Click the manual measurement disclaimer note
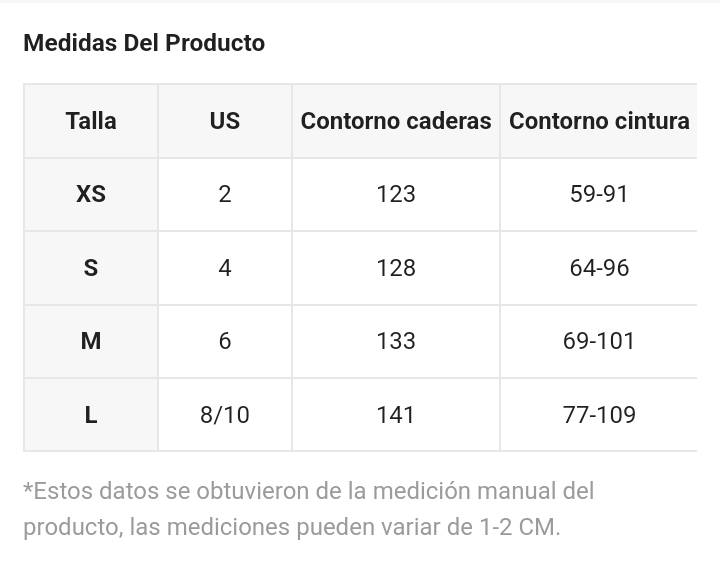Image resolution: width=720 pixels, height=581 pixels. click(x=309, y=509)
